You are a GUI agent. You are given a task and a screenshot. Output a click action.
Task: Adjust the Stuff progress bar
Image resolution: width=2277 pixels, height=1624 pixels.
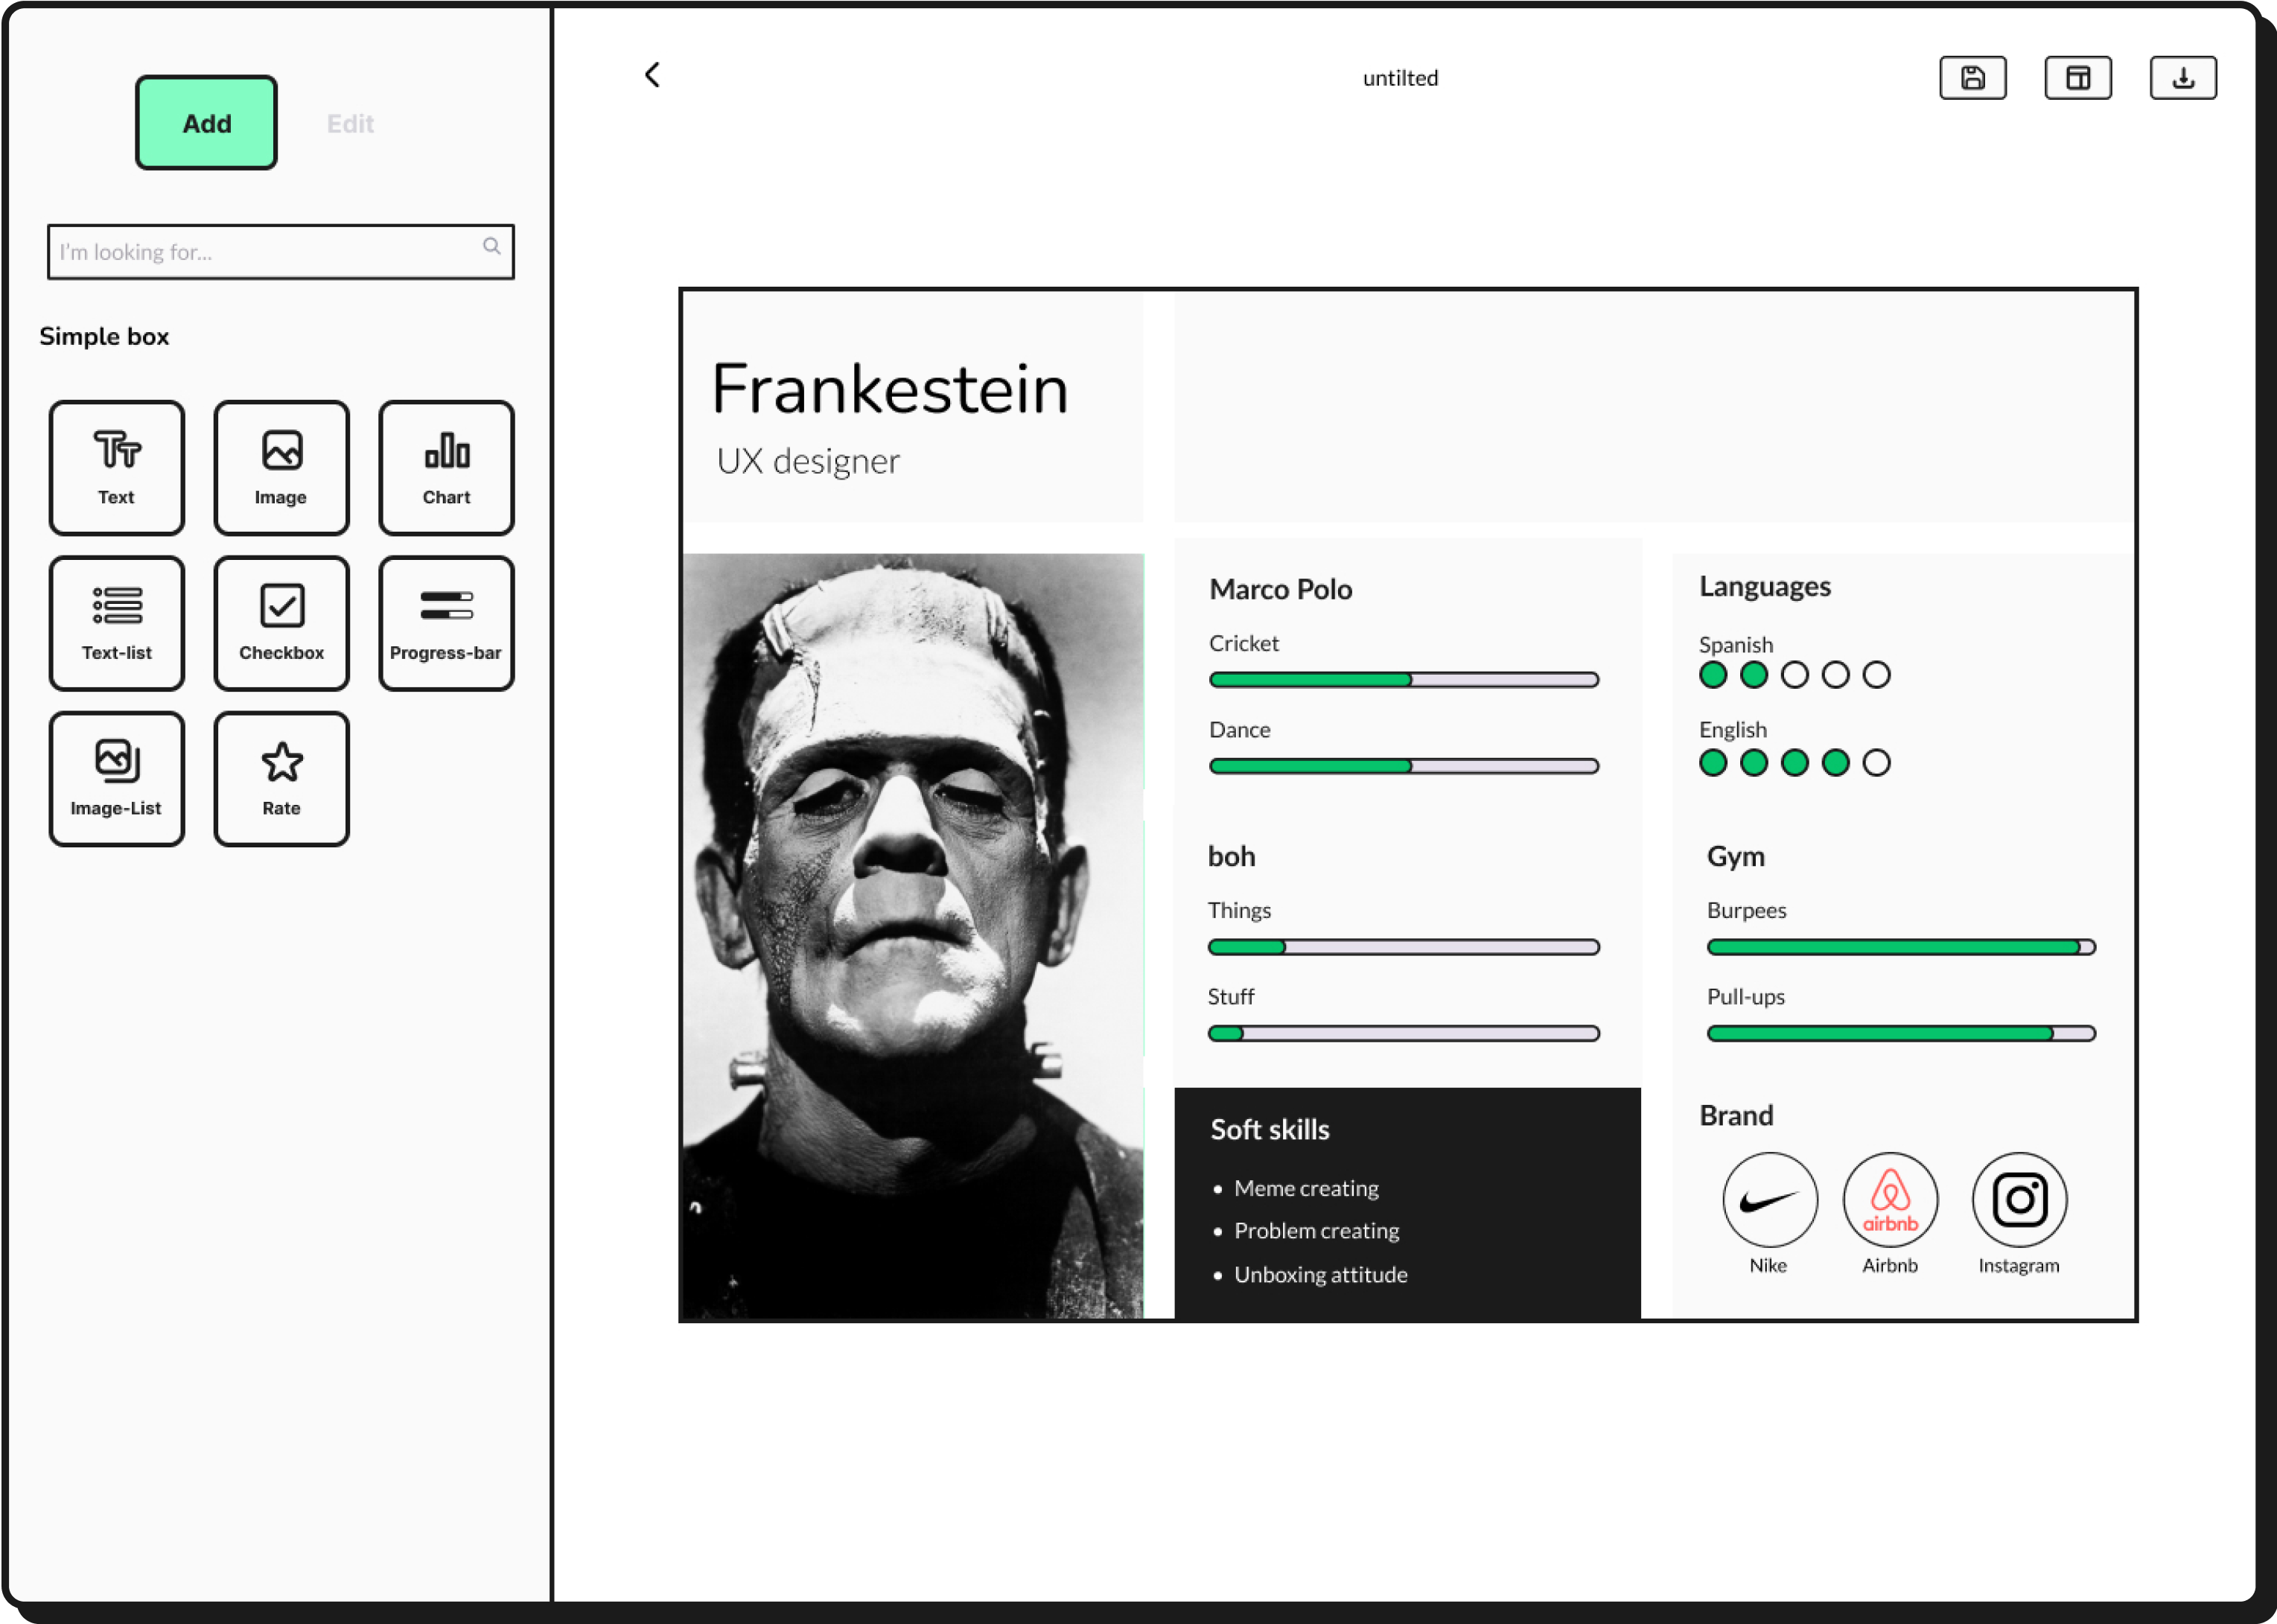pyautogui.click(x=1403, y=1033)
